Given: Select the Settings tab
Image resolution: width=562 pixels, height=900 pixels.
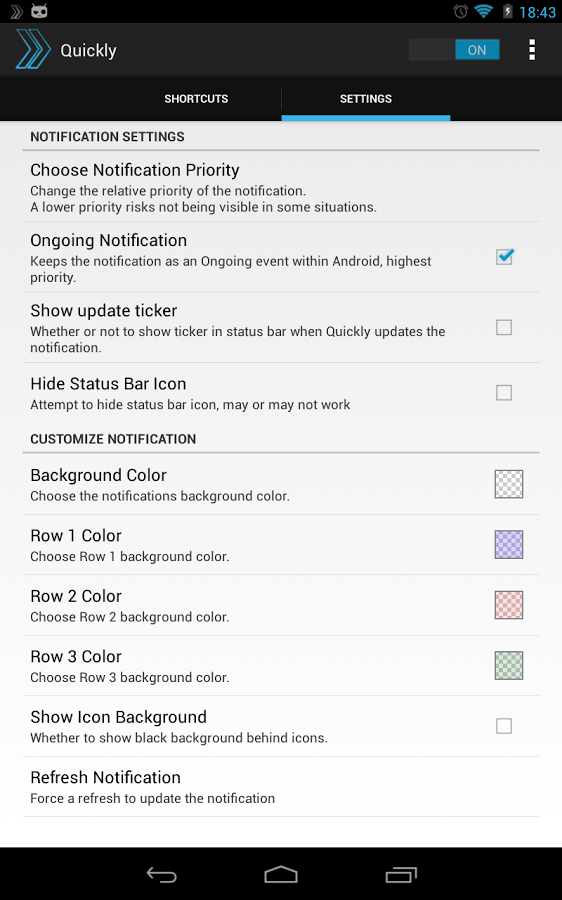Looking at the screenshot, I should tap(366, 99).
